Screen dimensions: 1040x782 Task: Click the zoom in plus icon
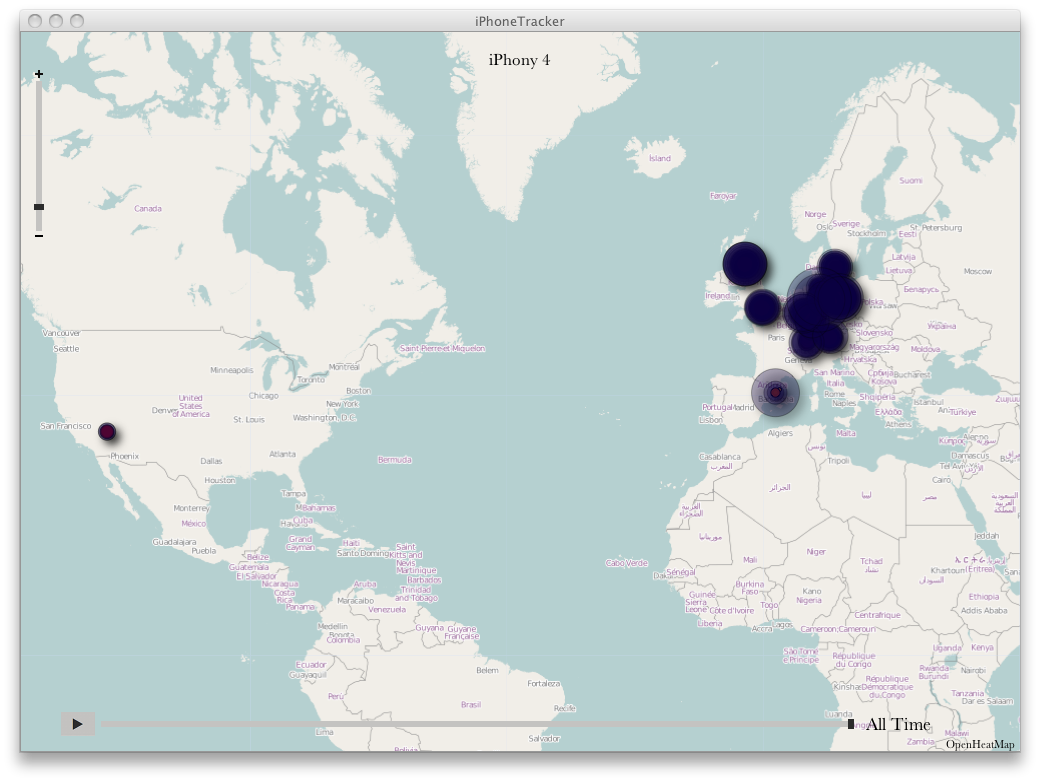point(39,74)
